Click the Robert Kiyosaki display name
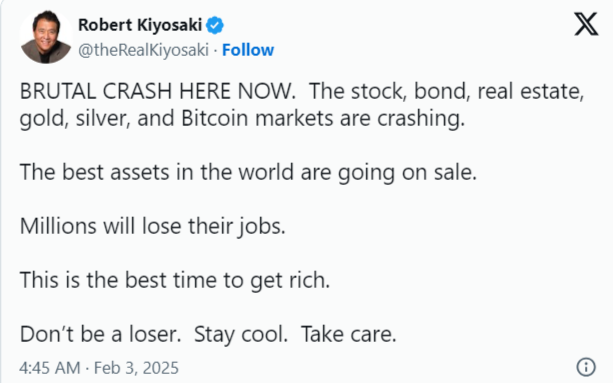Screen dimensions: 613x383 (x=140, y=25)
